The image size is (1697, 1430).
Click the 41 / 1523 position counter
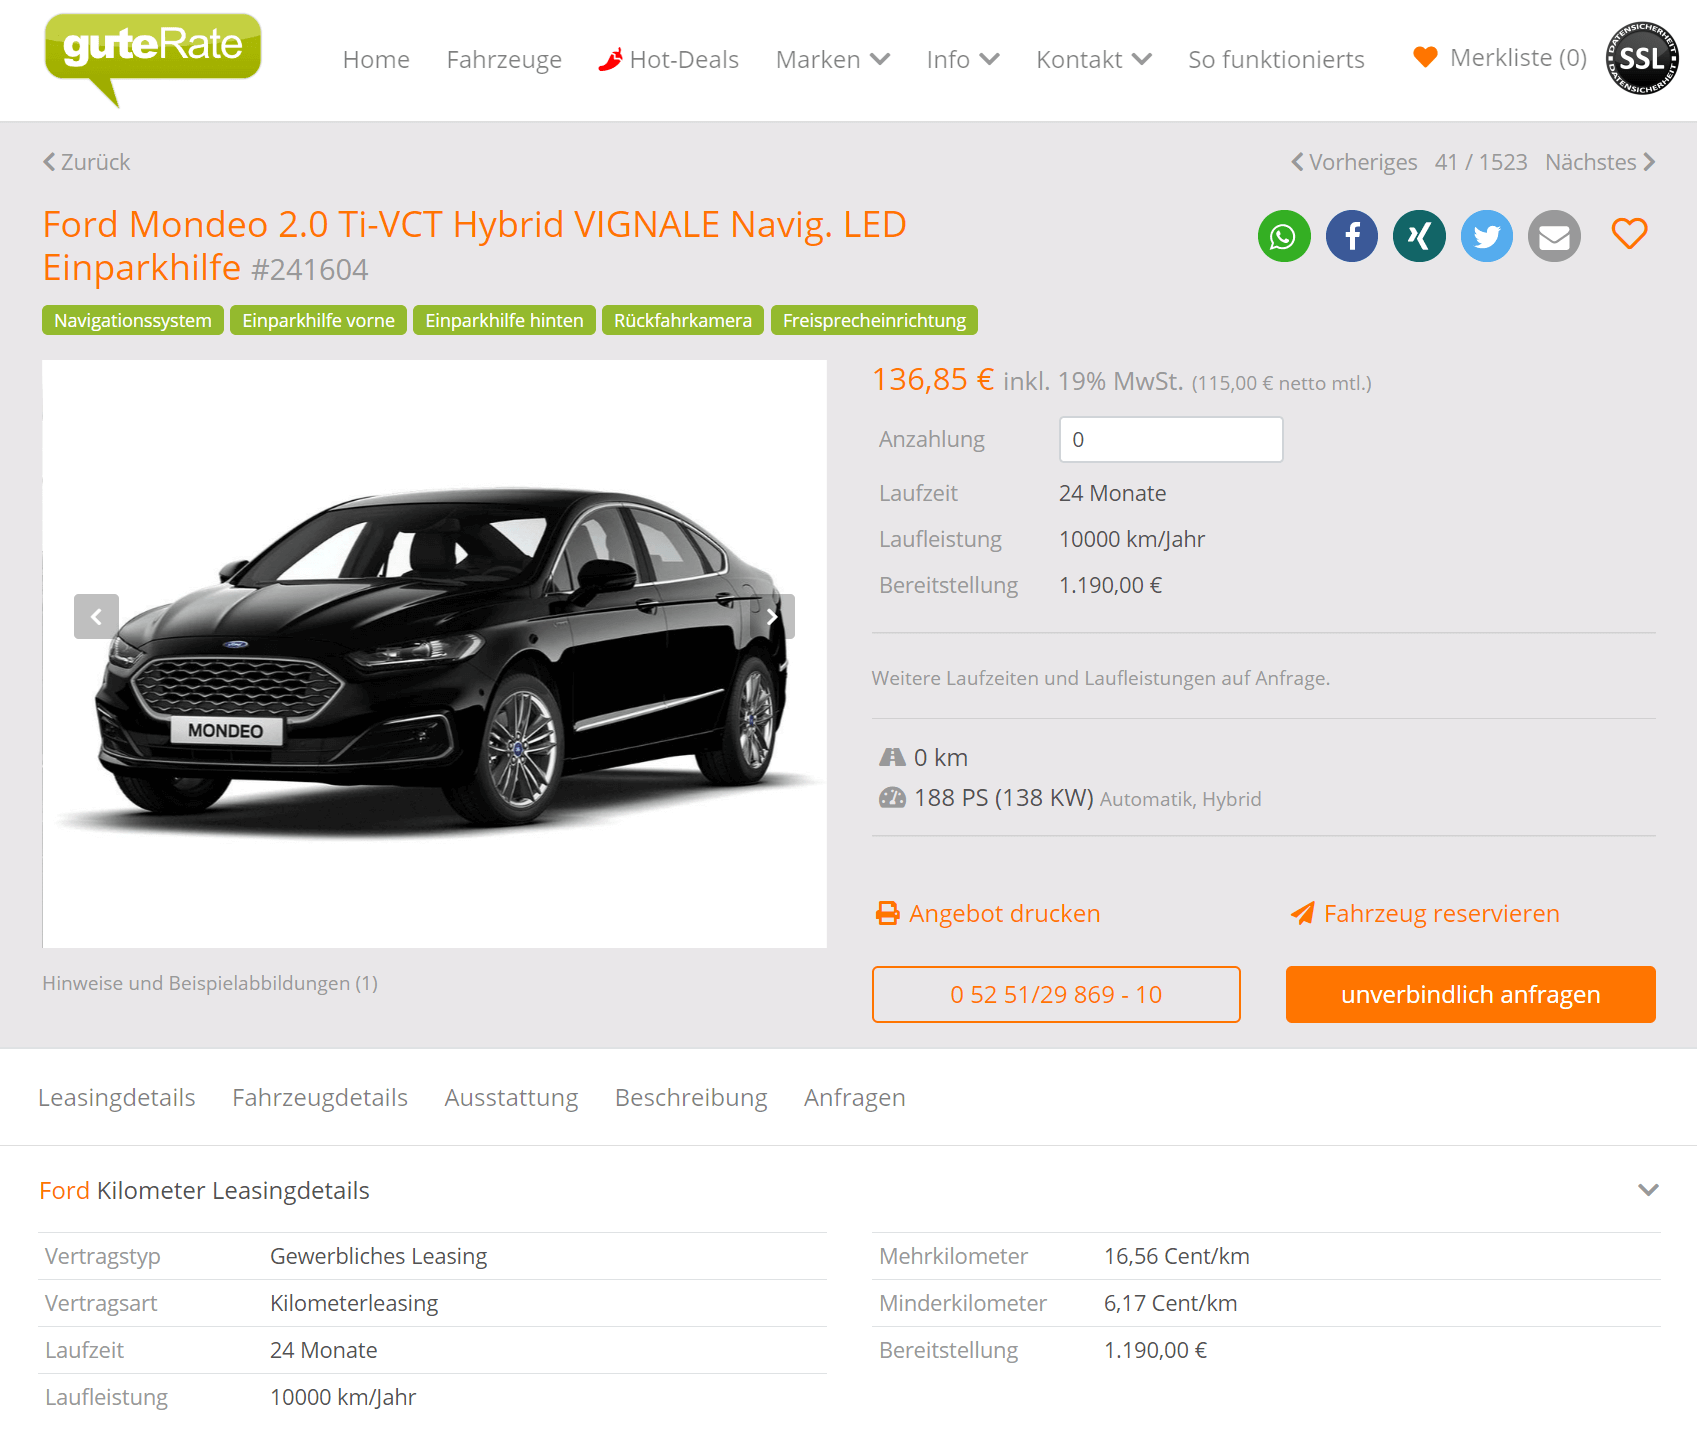pos(1481,162)
